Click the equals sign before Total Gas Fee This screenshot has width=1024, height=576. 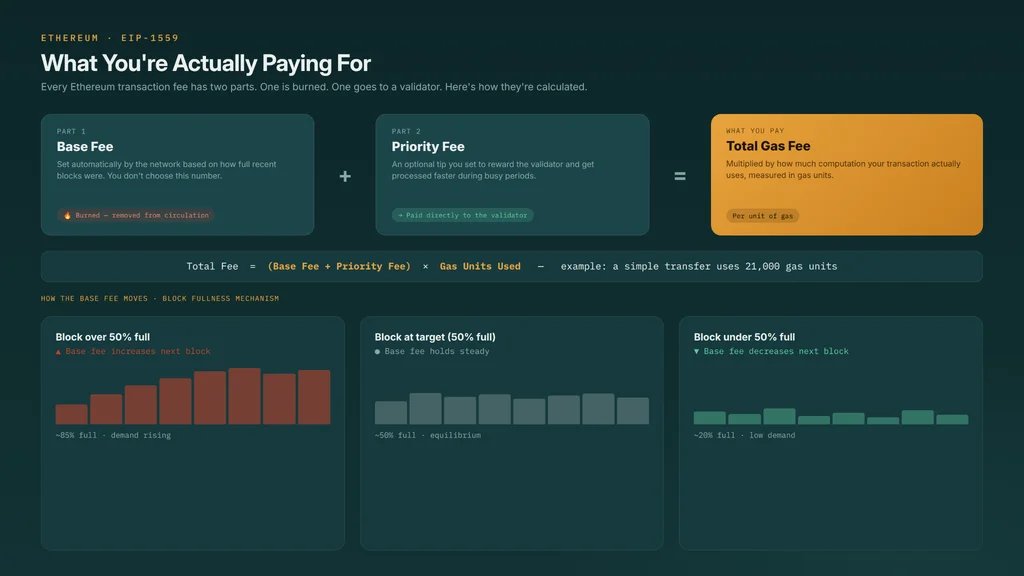click(680, 176)
